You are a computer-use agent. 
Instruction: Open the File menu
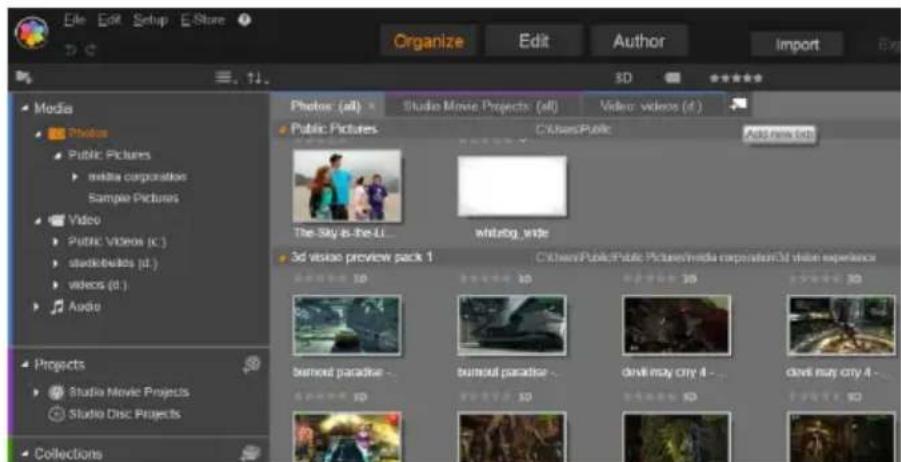pyautogui.click(x=75, y=20)
